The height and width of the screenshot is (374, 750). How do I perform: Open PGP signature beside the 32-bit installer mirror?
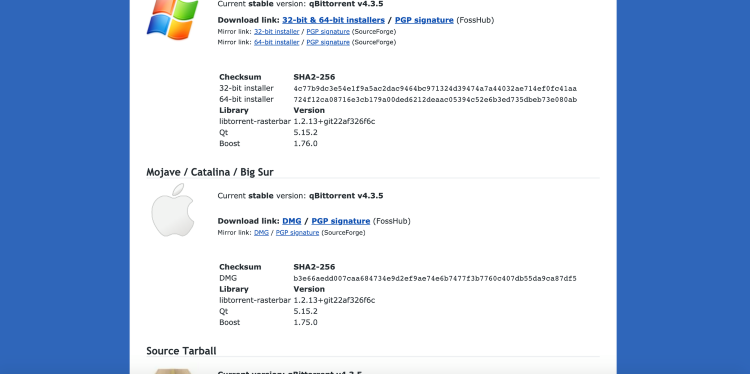point(328,32)
